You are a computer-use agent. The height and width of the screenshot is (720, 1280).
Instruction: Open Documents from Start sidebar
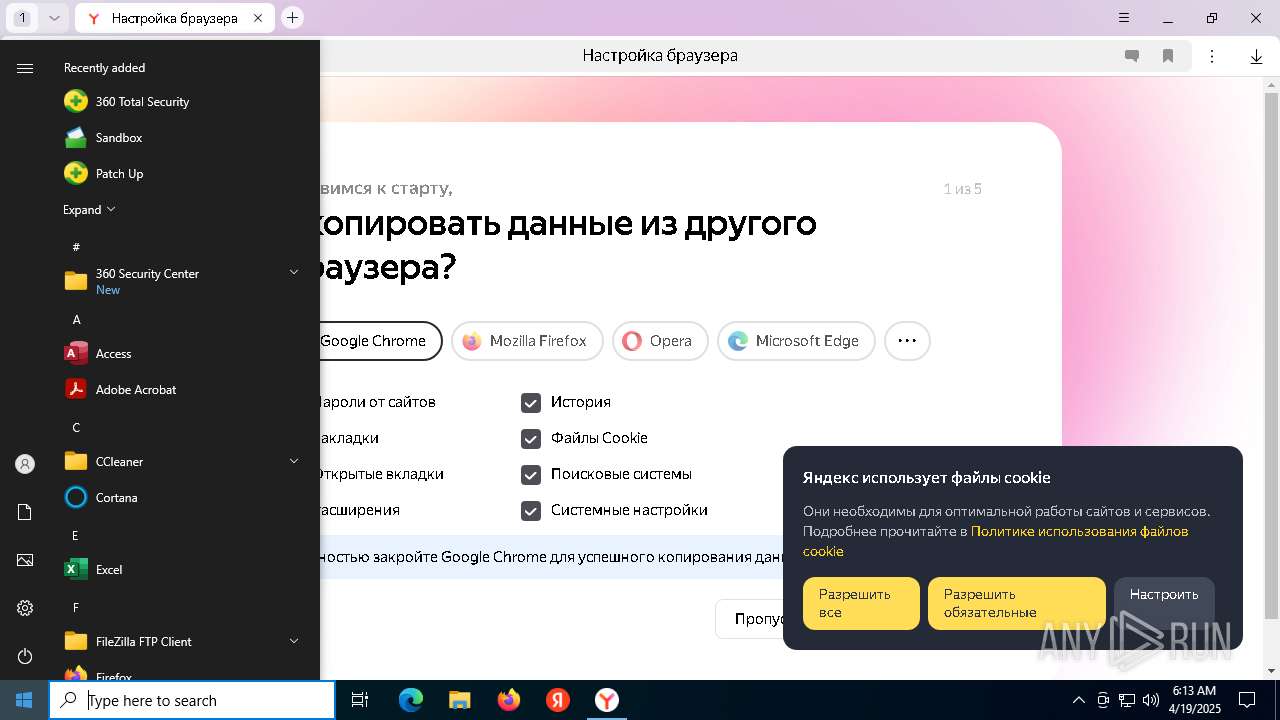[25, 512]
